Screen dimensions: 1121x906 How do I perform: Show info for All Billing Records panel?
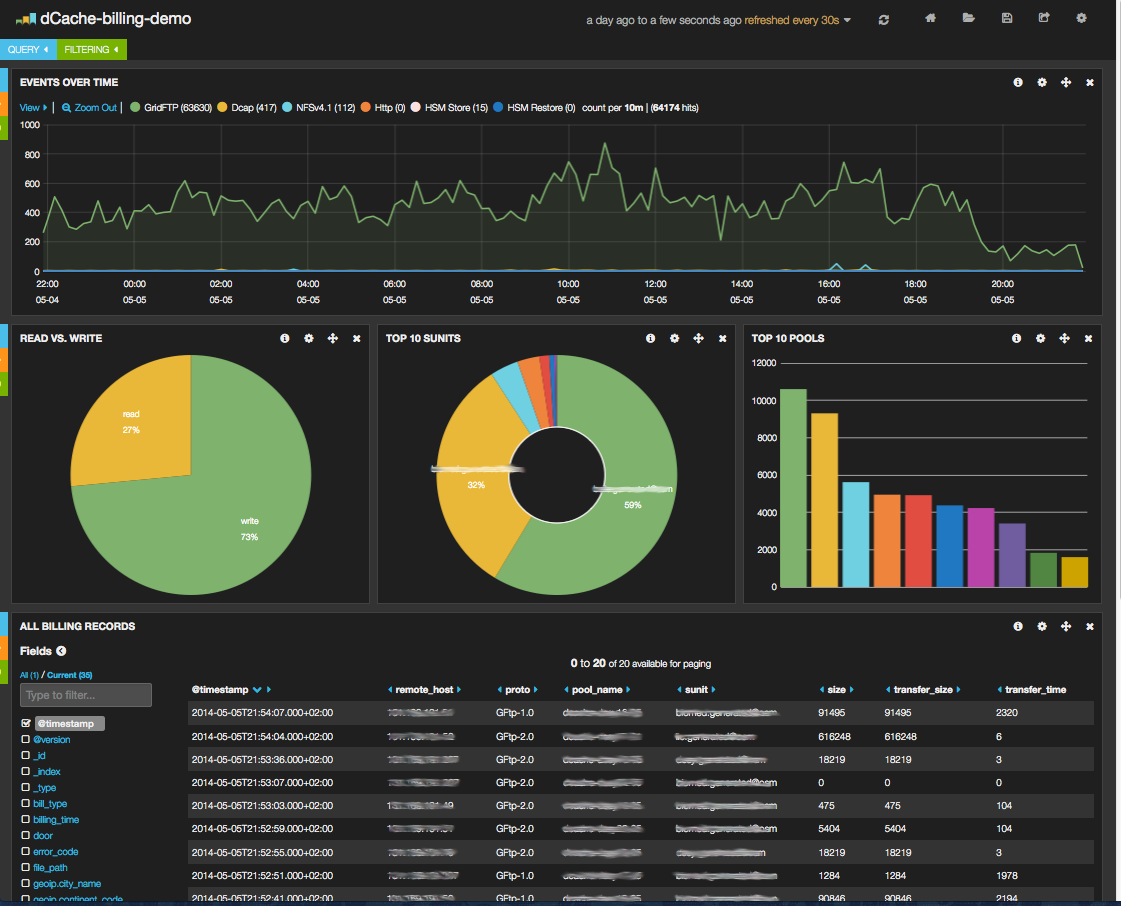pos(1018,626)
